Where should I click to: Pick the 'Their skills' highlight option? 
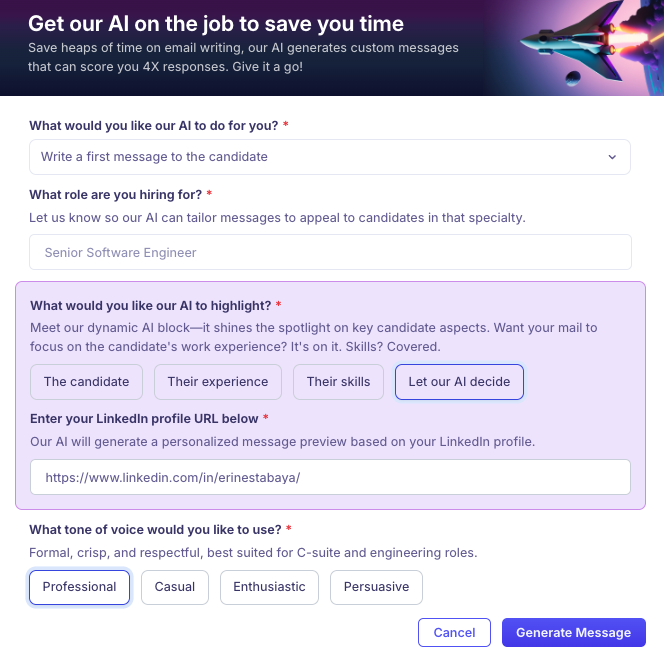338,382
